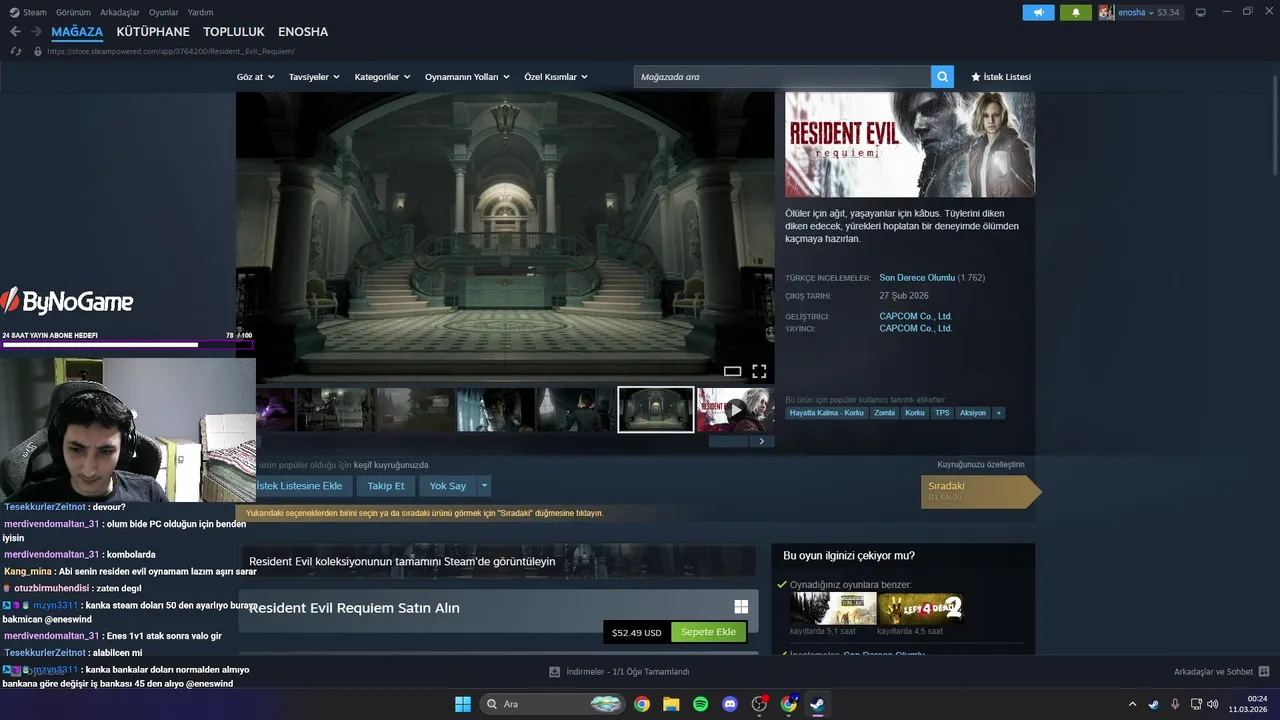Switch to the TOPLULUK tab
The height and width of the screenshot is (720, 1280).
click(x=234, y=32)
